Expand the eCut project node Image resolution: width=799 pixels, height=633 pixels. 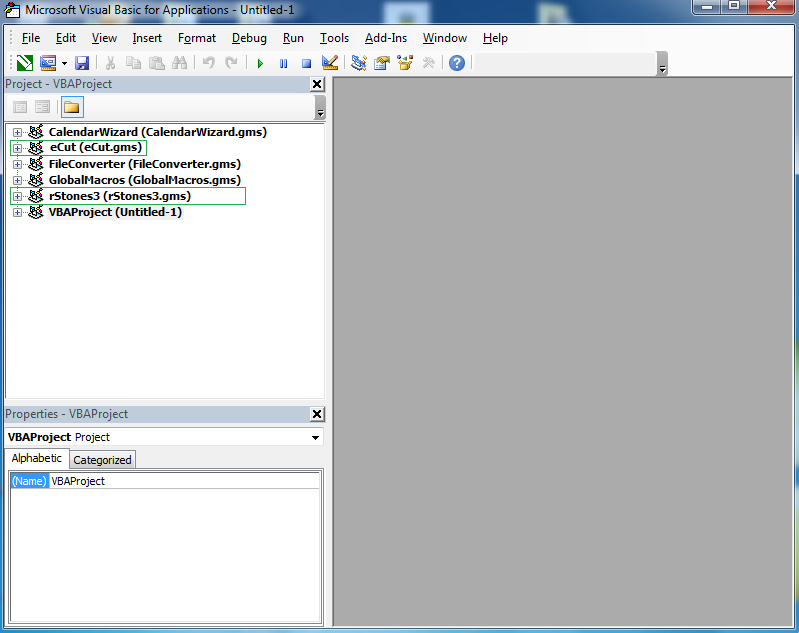click(17, 148)
